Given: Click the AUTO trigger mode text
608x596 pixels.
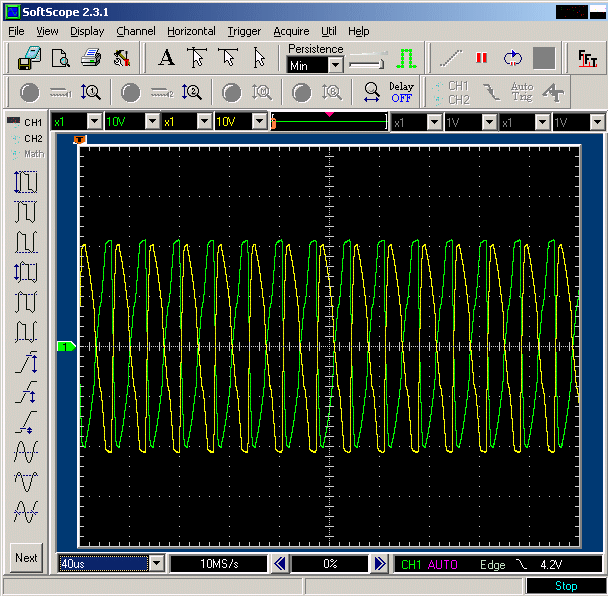Looking at the screenshot, I should click(x=442, y=565).
